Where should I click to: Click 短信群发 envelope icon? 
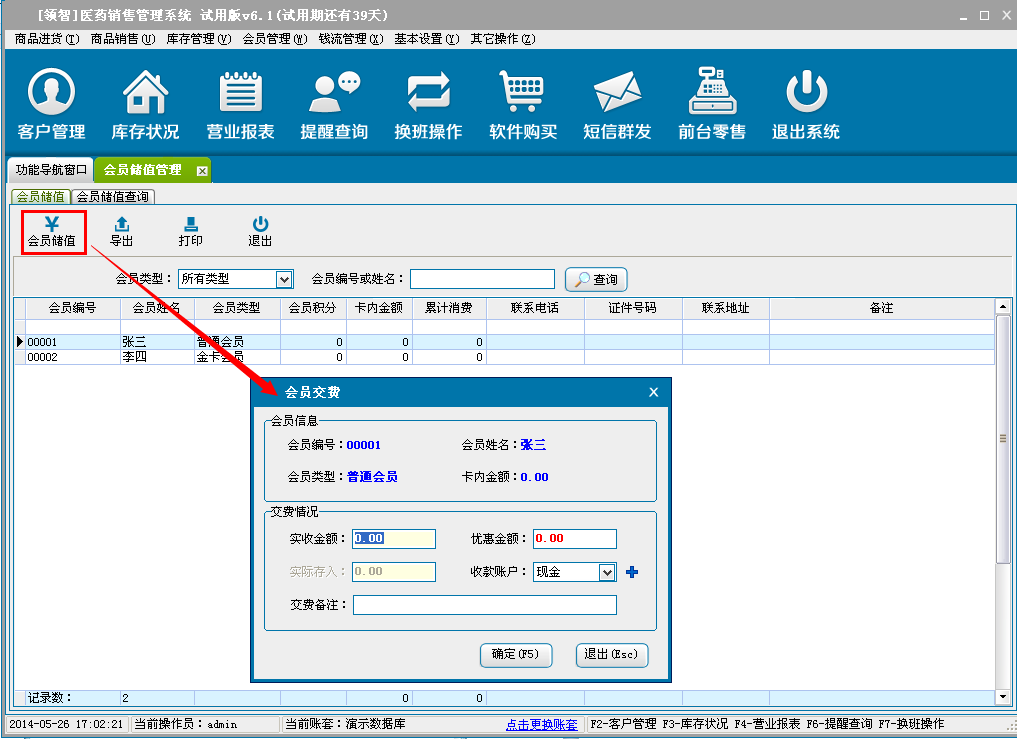(617, 104)
